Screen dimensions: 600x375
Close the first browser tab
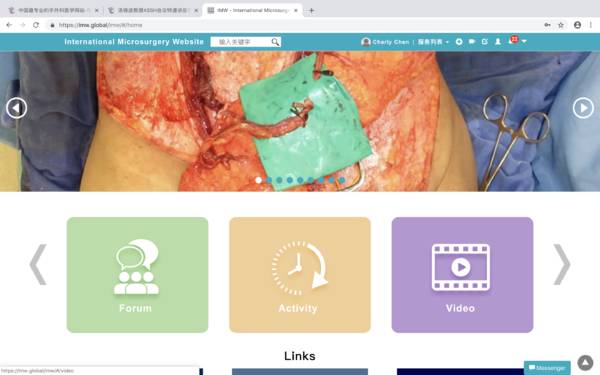click(96, 10)
